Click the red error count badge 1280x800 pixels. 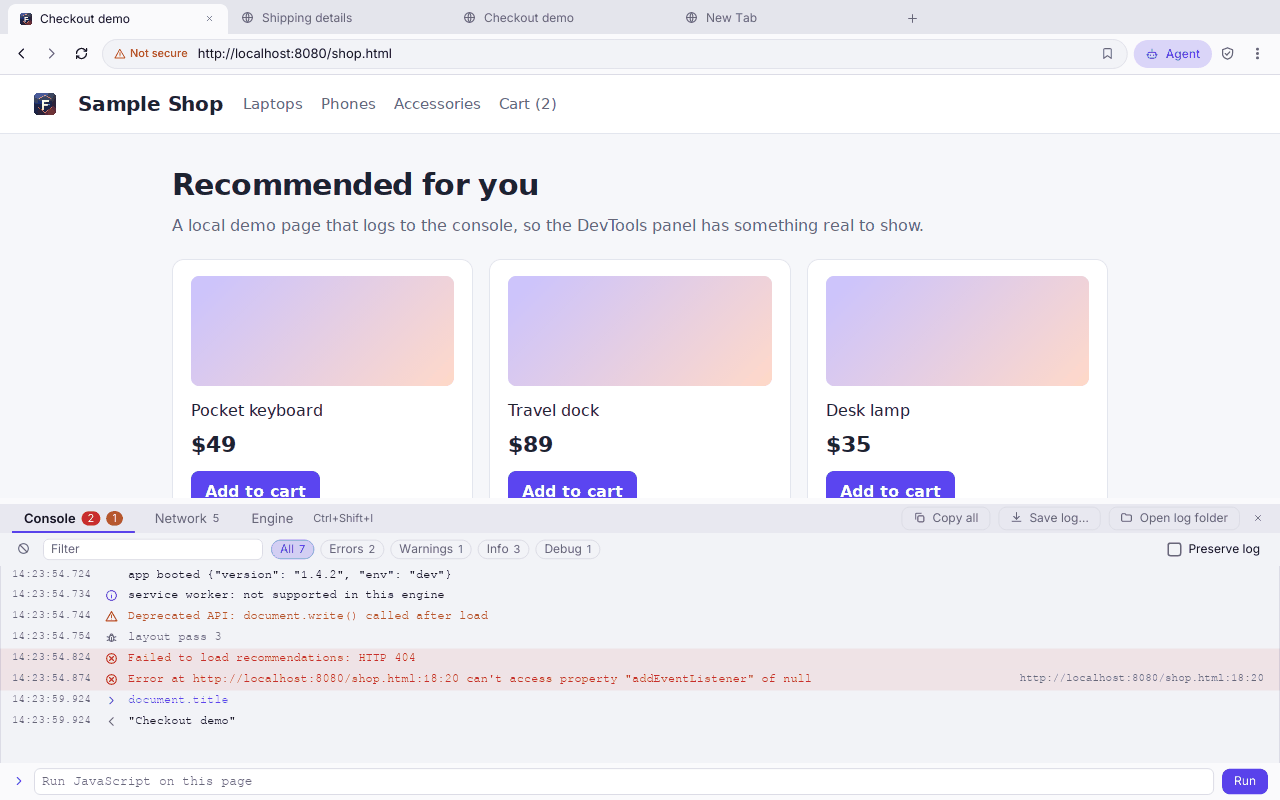click(91, 518)
